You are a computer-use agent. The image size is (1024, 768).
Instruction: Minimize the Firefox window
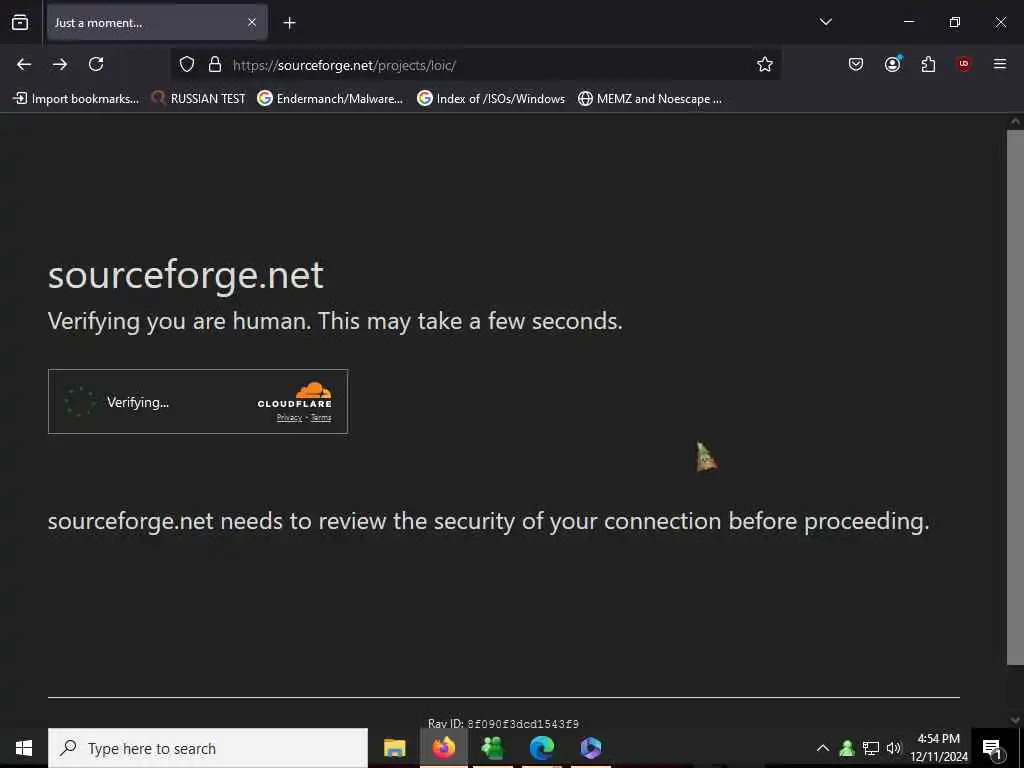coord(908,22)
